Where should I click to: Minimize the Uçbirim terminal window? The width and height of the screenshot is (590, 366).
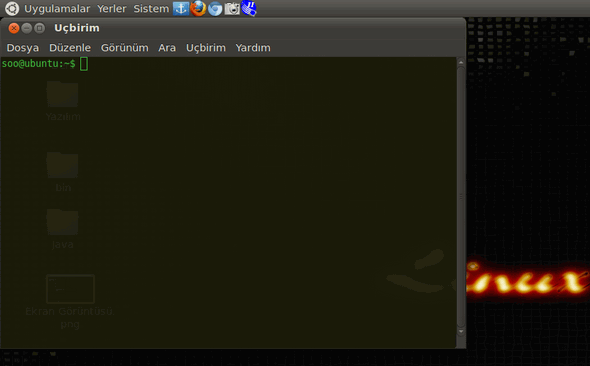point(27,28)
